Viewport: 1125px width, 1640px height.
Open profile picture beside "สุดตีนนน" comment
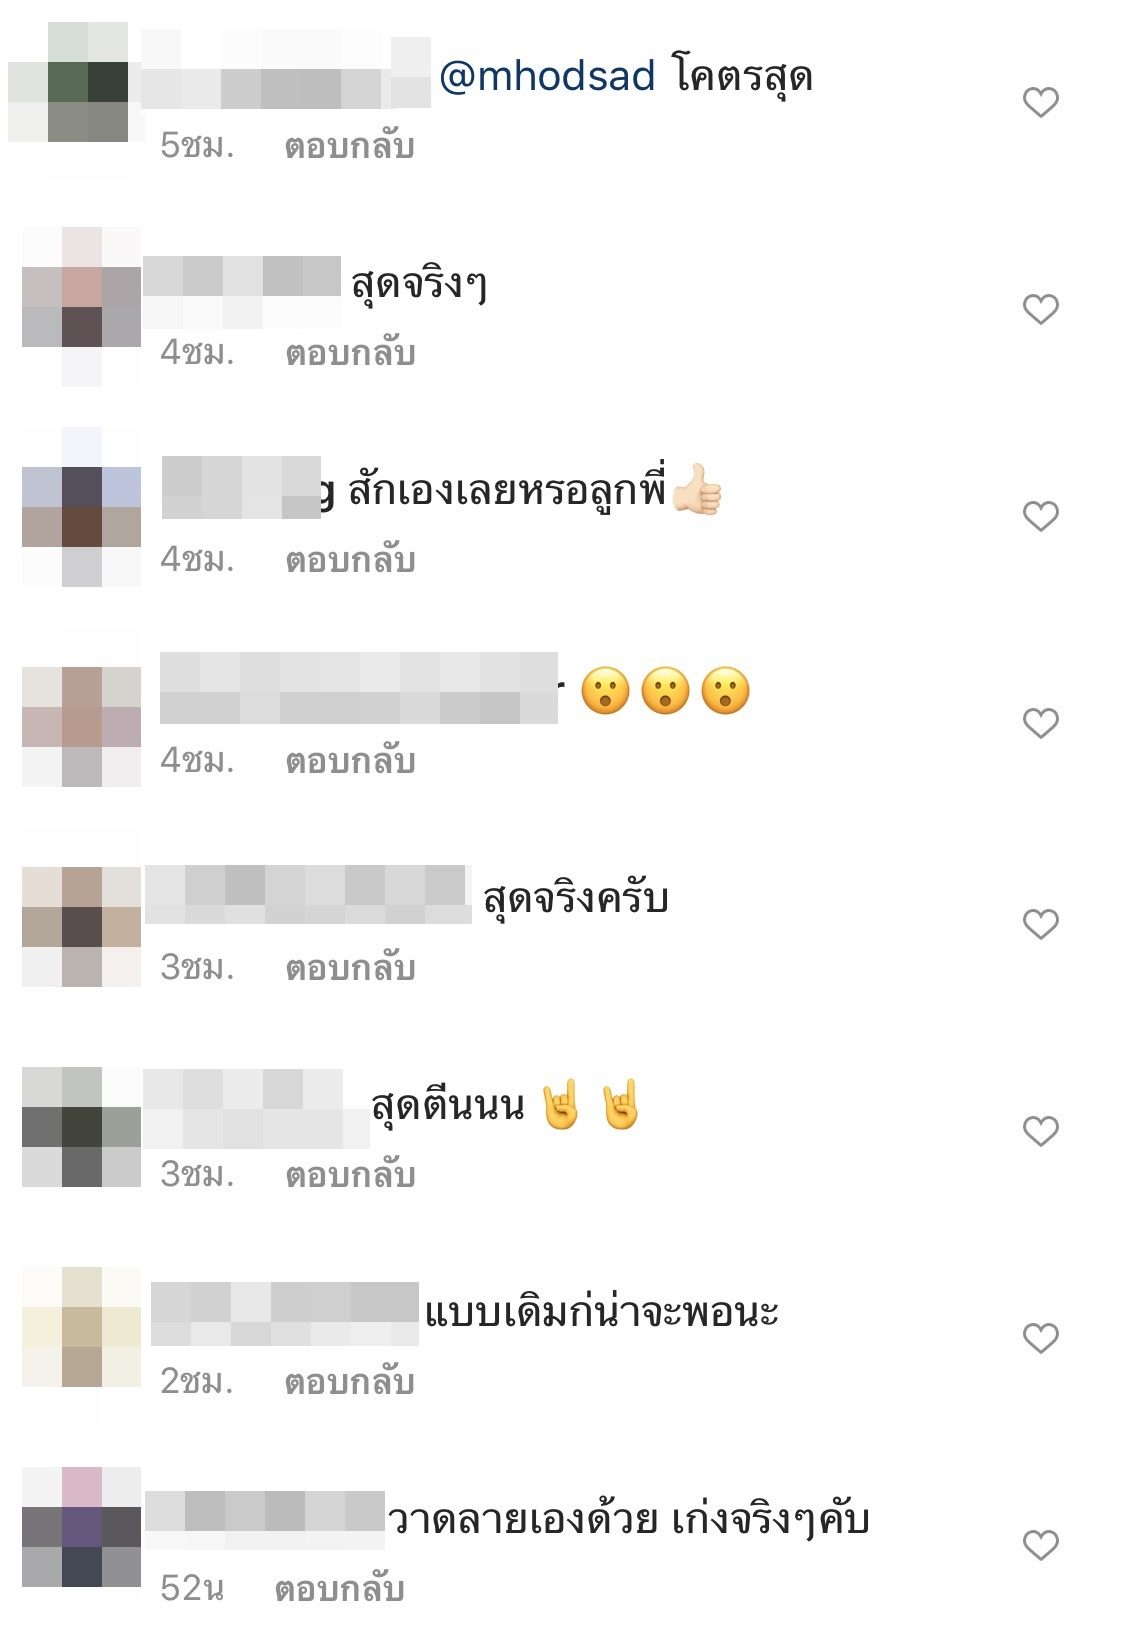pyautogui.click(x=82, y=1127)
